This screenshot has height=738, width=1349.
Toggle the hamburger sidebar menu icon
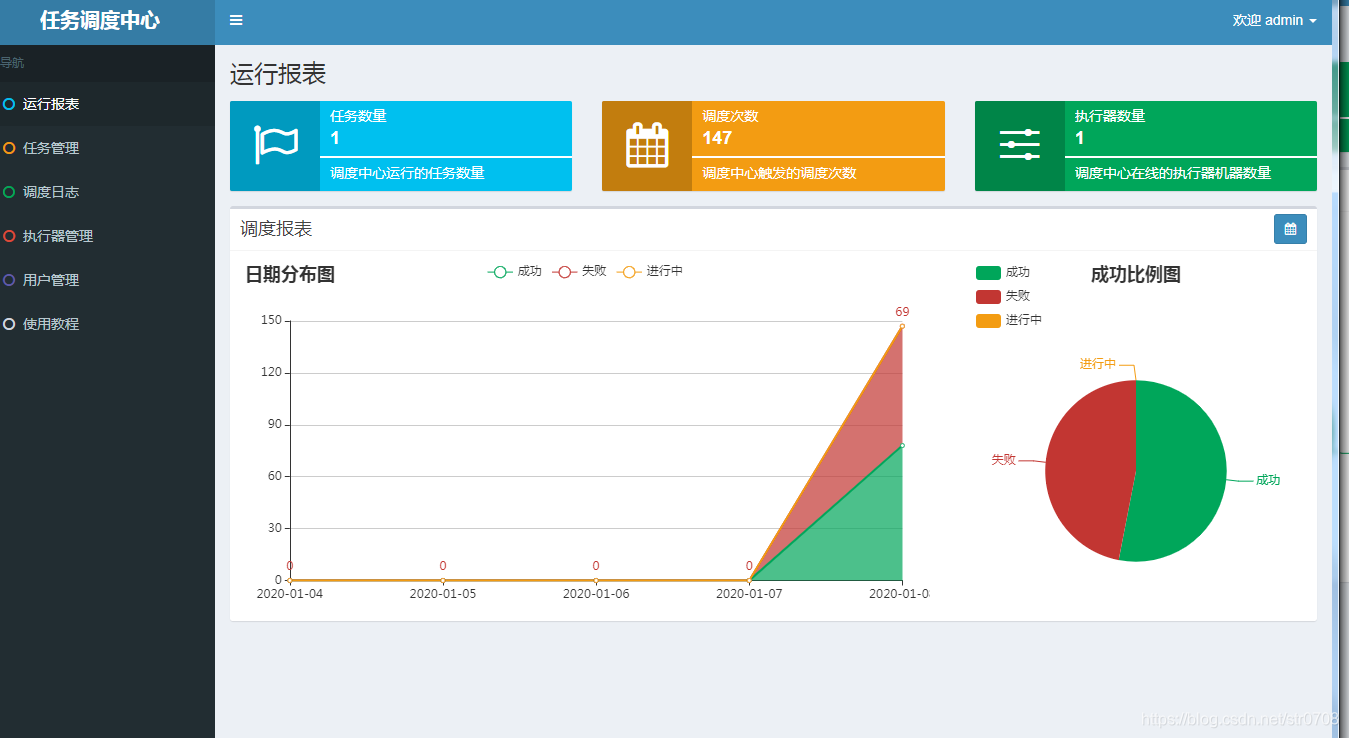(x=236, y=20)
